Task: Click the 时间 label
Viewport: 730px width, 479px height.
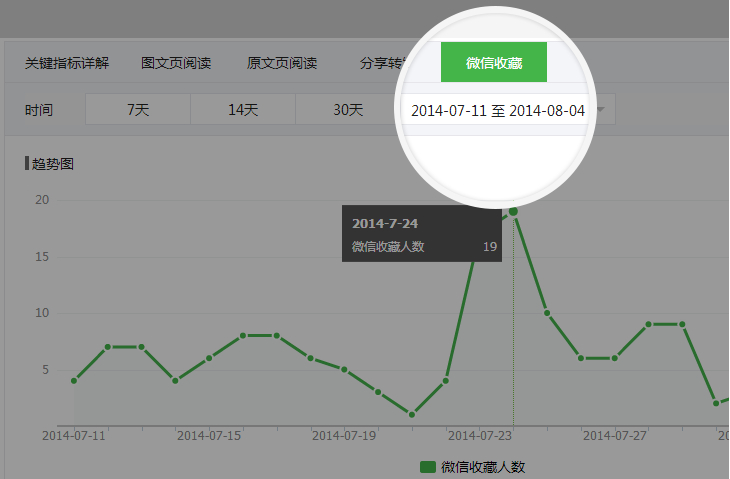Action: pos(39,110)
